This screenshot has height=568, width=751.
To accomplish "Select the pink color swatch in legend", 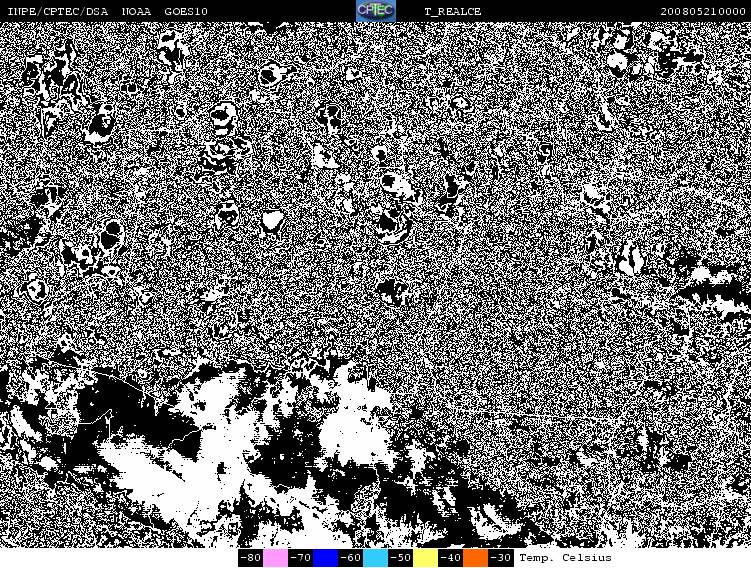I will coord(275,558).
